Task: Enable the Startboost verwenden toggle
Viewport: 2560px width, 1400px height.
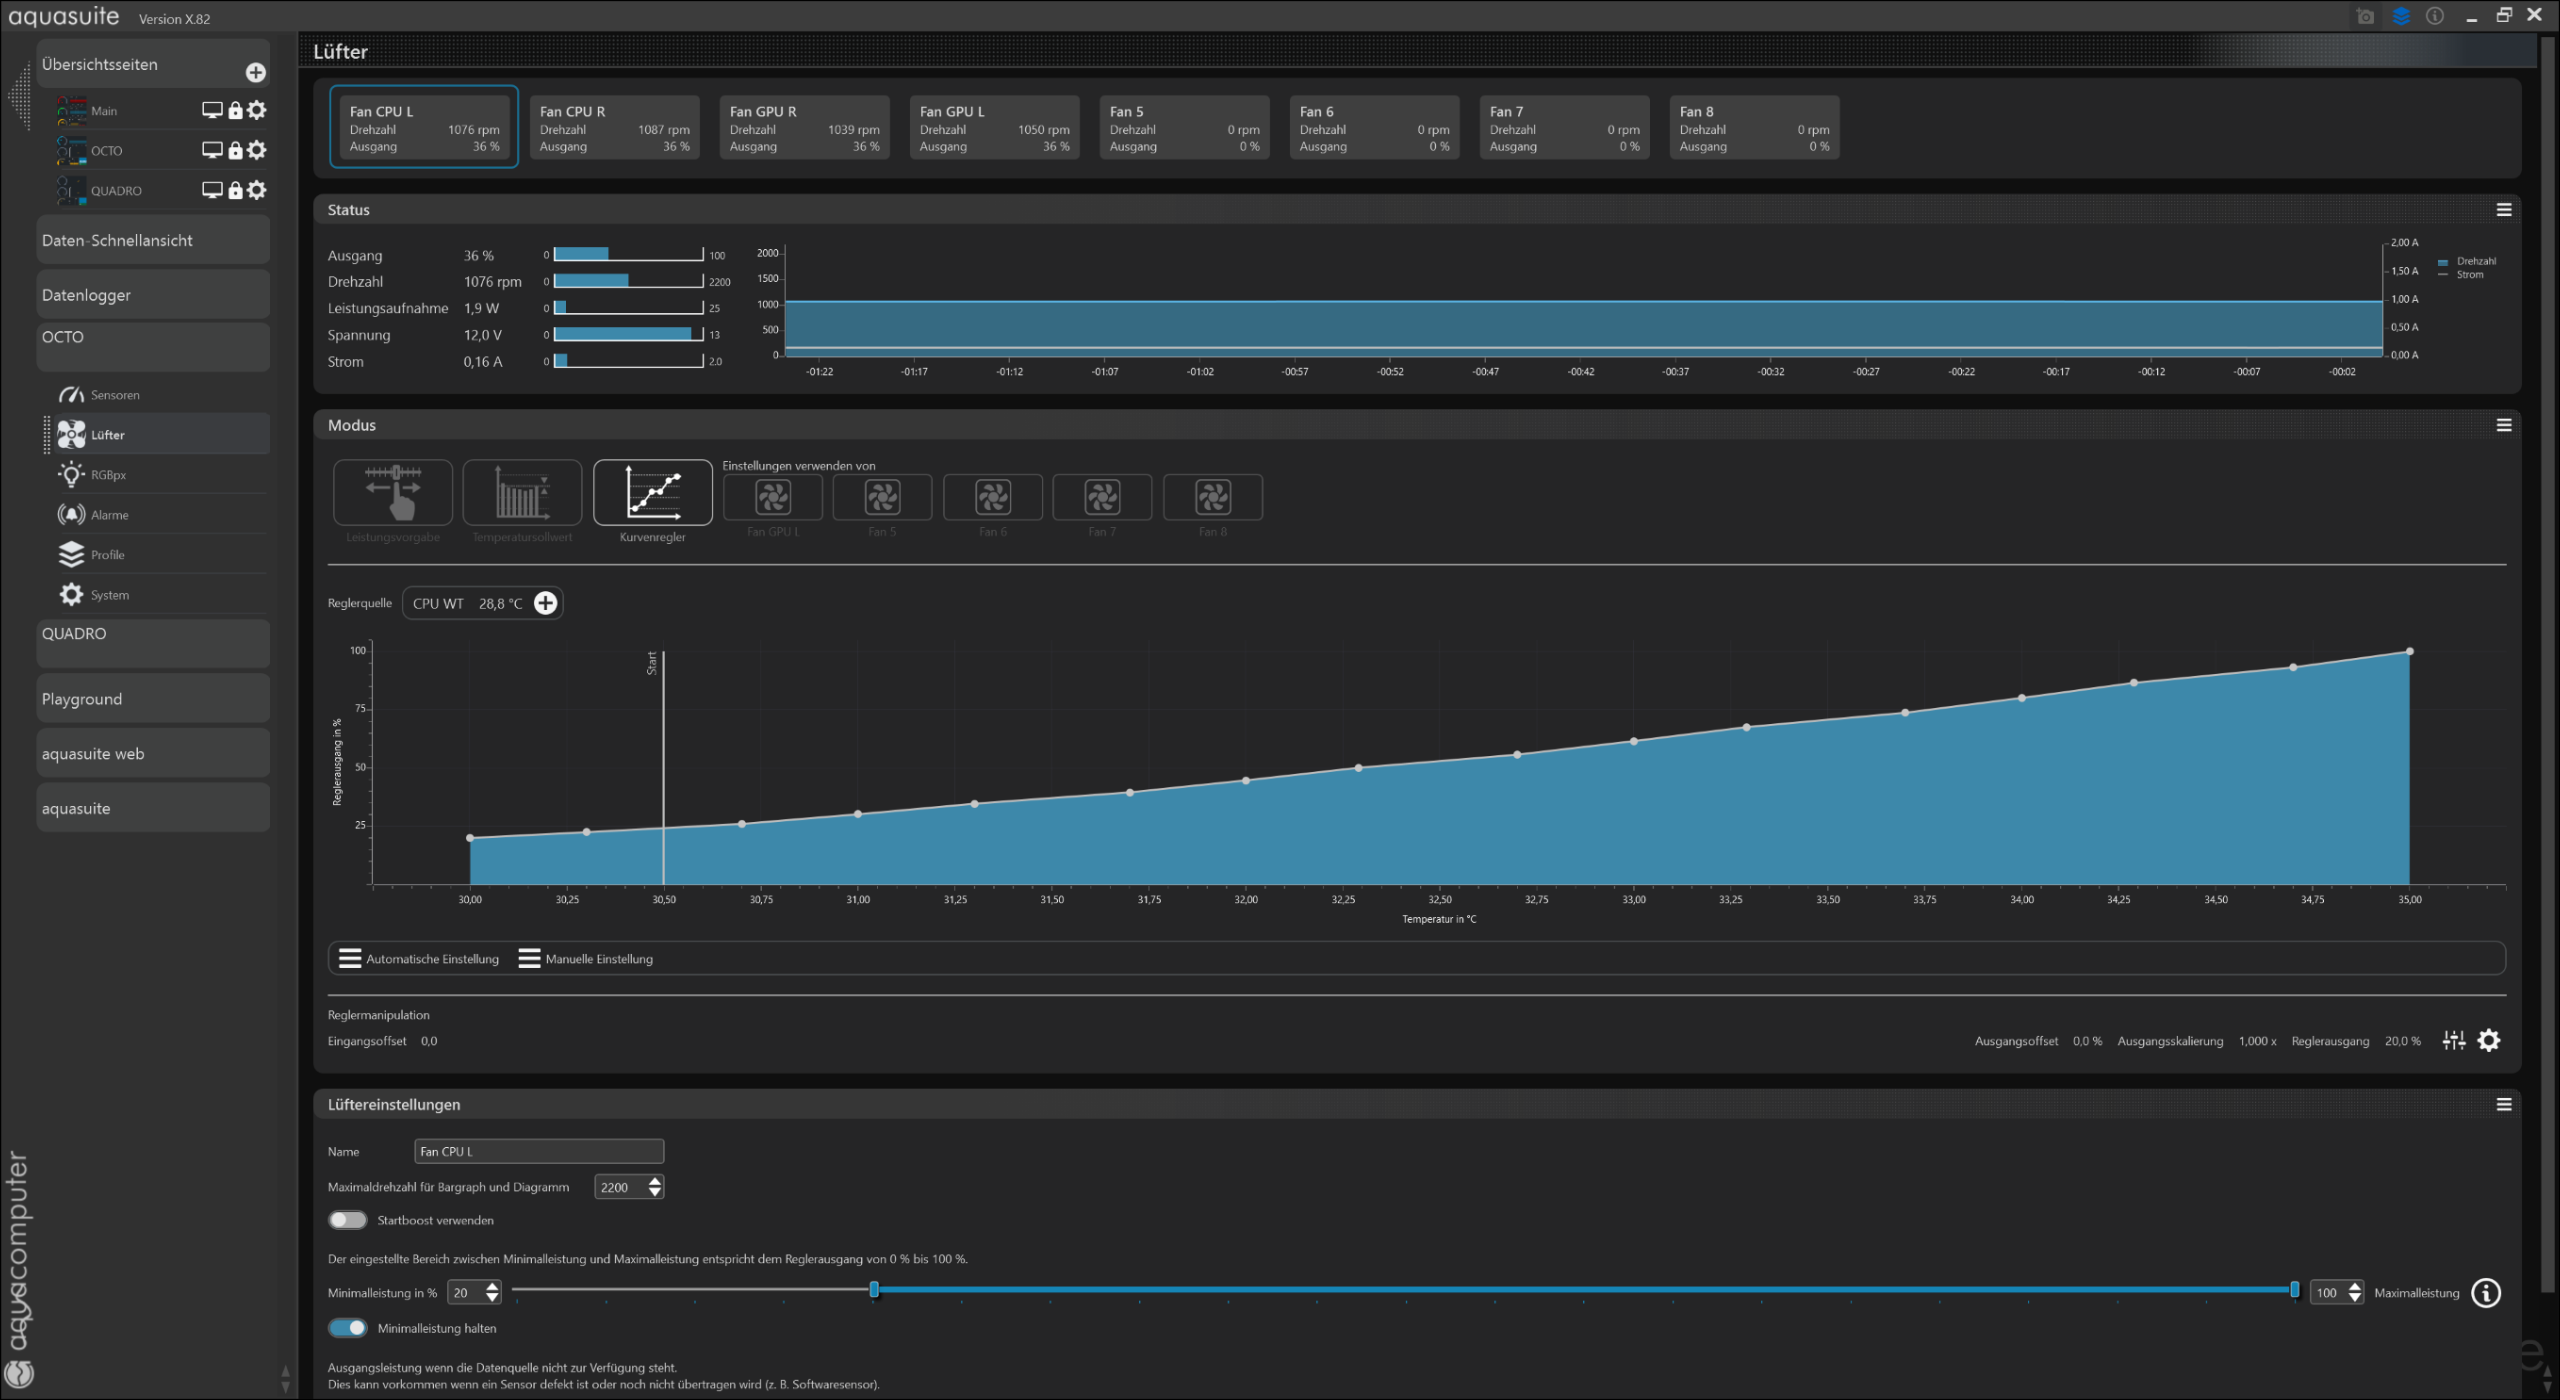Action: [x=348, y=1220]
